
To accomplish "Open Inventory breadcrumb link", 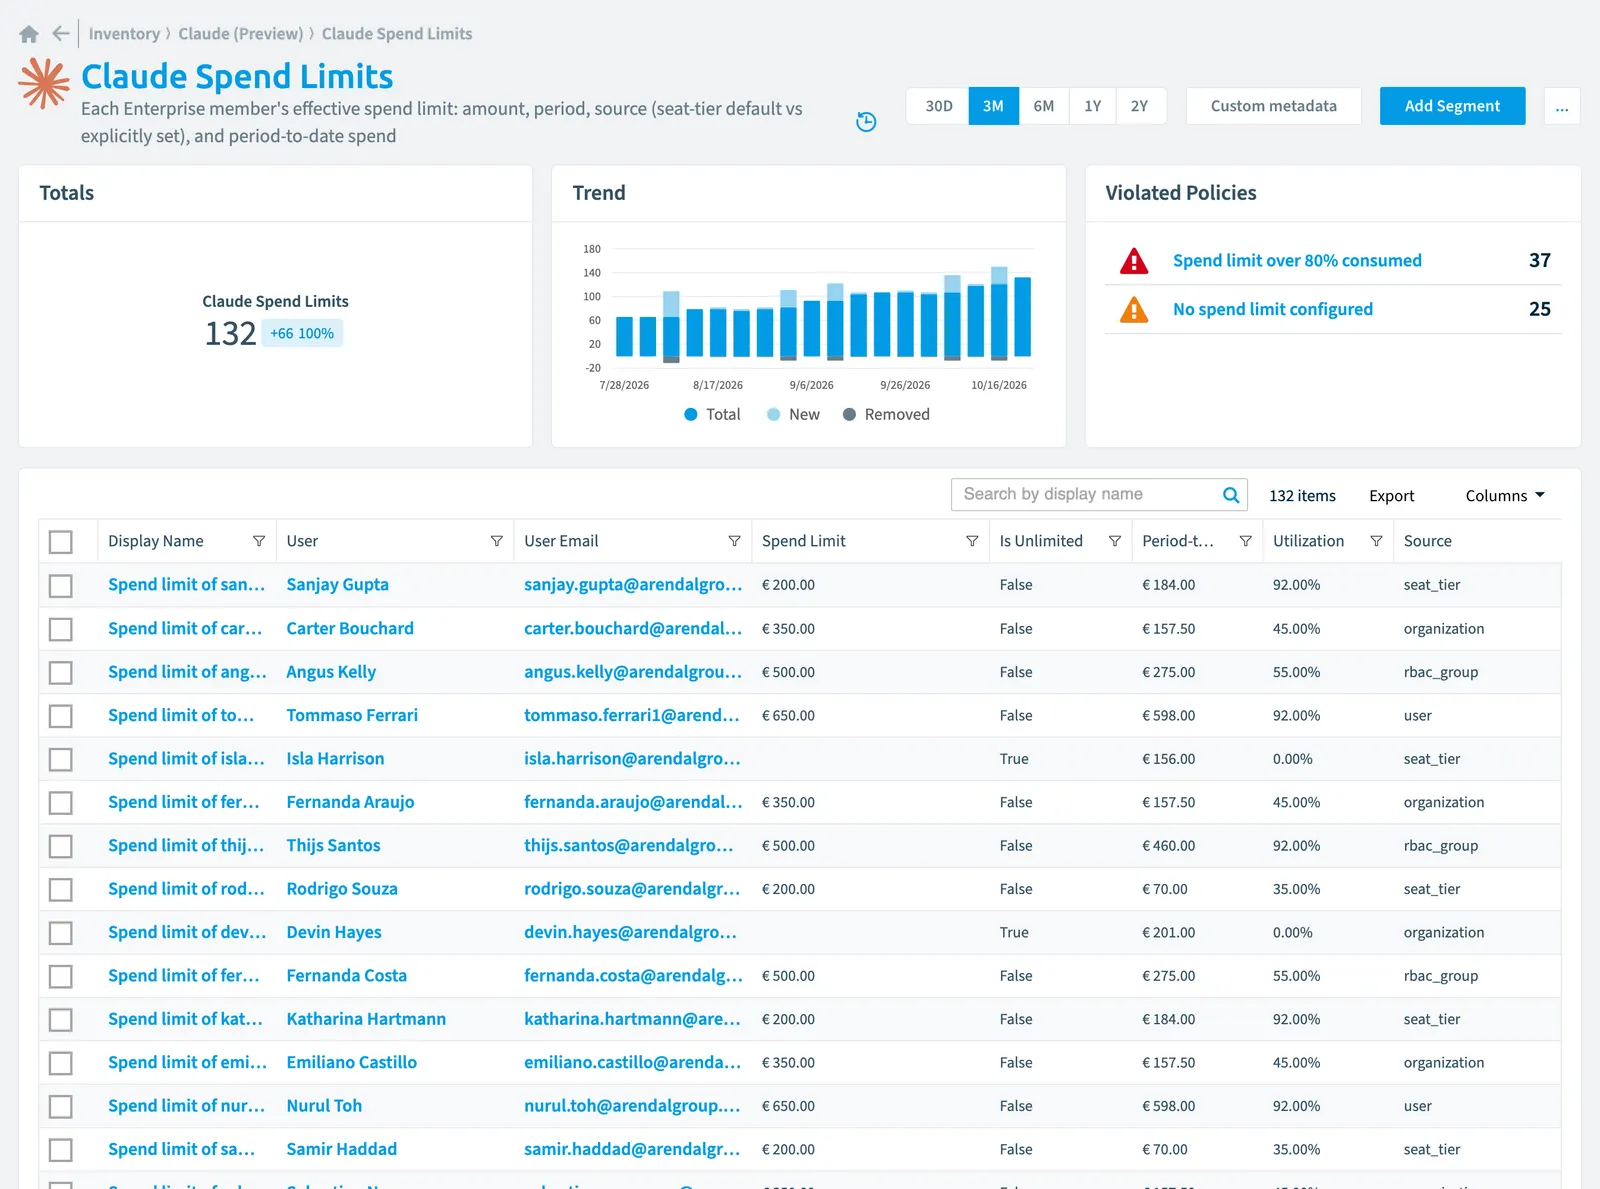I will [124, 34].
